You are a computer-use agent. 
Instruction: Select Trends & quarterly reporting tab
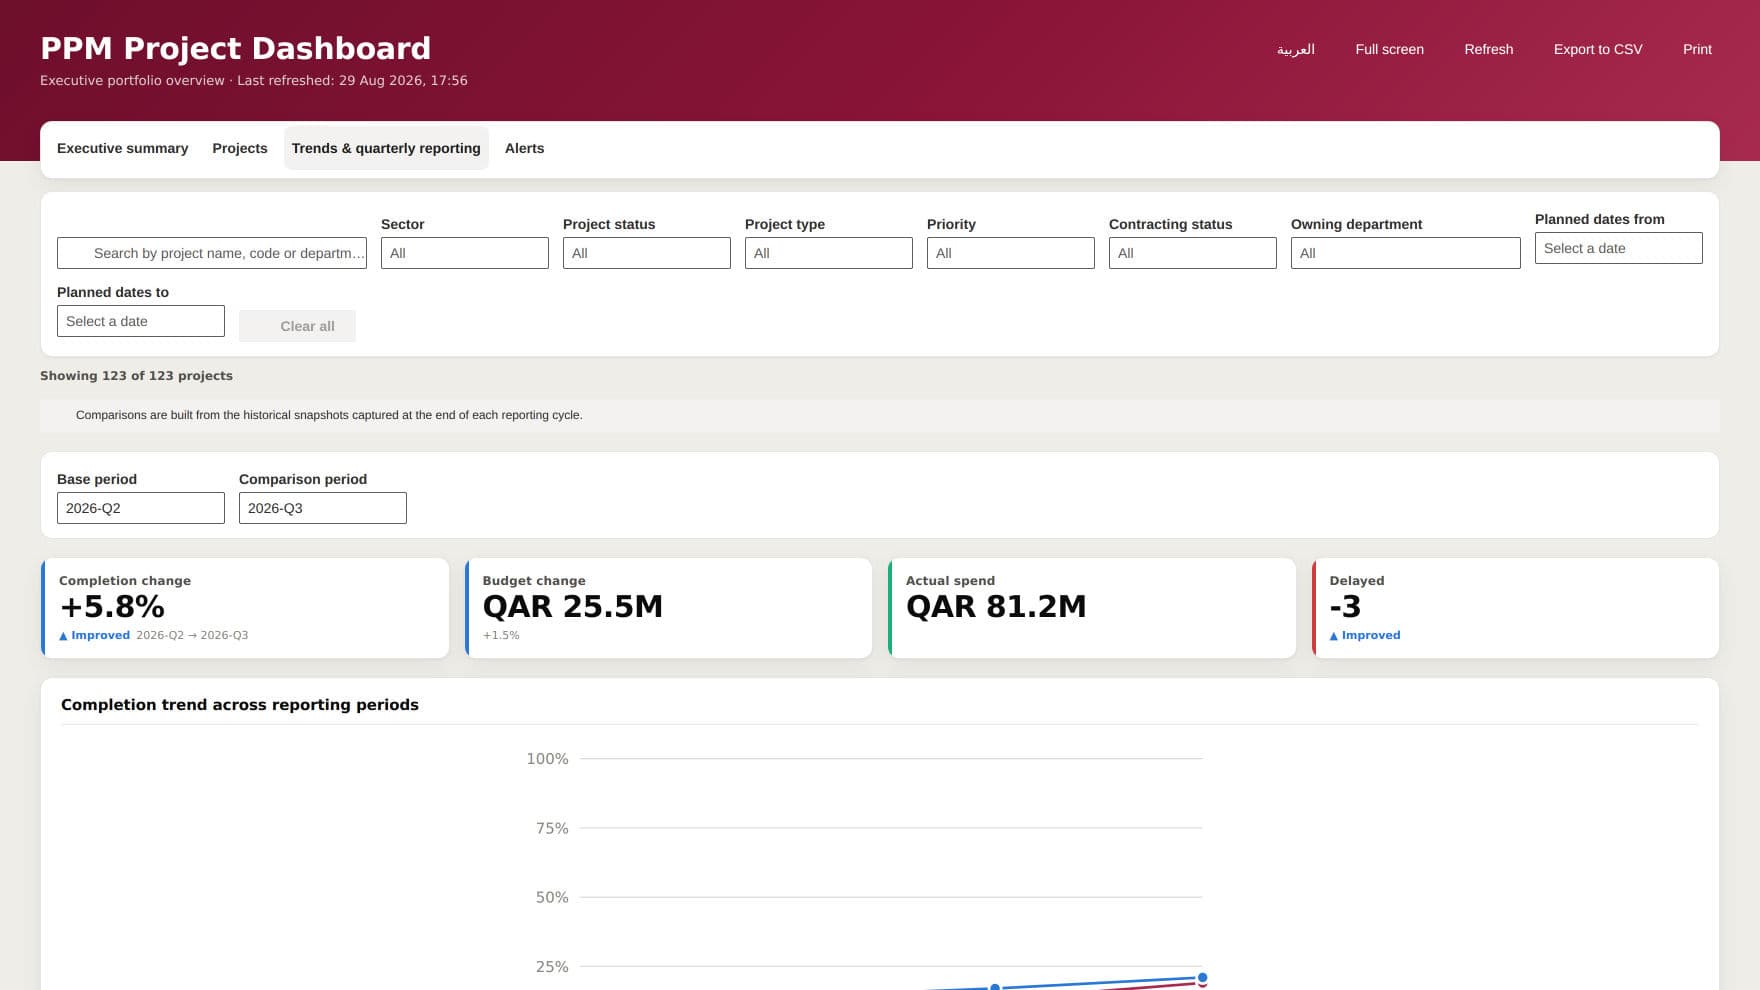[x=386, y=148]
